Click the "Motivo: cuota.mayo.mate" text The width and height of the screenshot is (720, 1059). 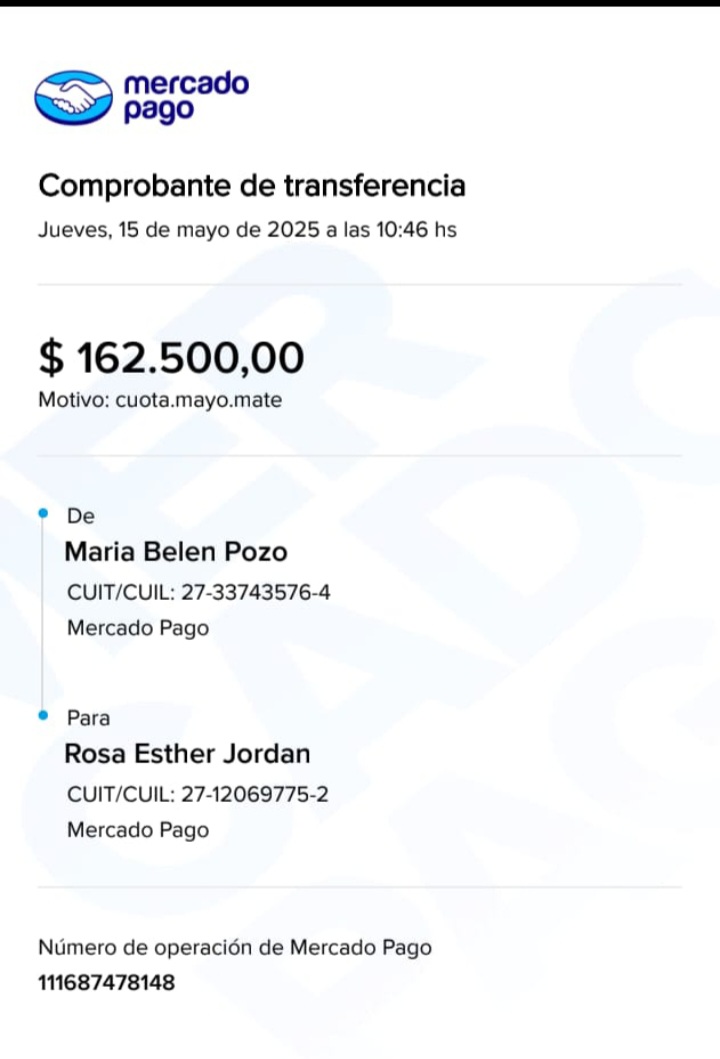(x=160, y=401)
